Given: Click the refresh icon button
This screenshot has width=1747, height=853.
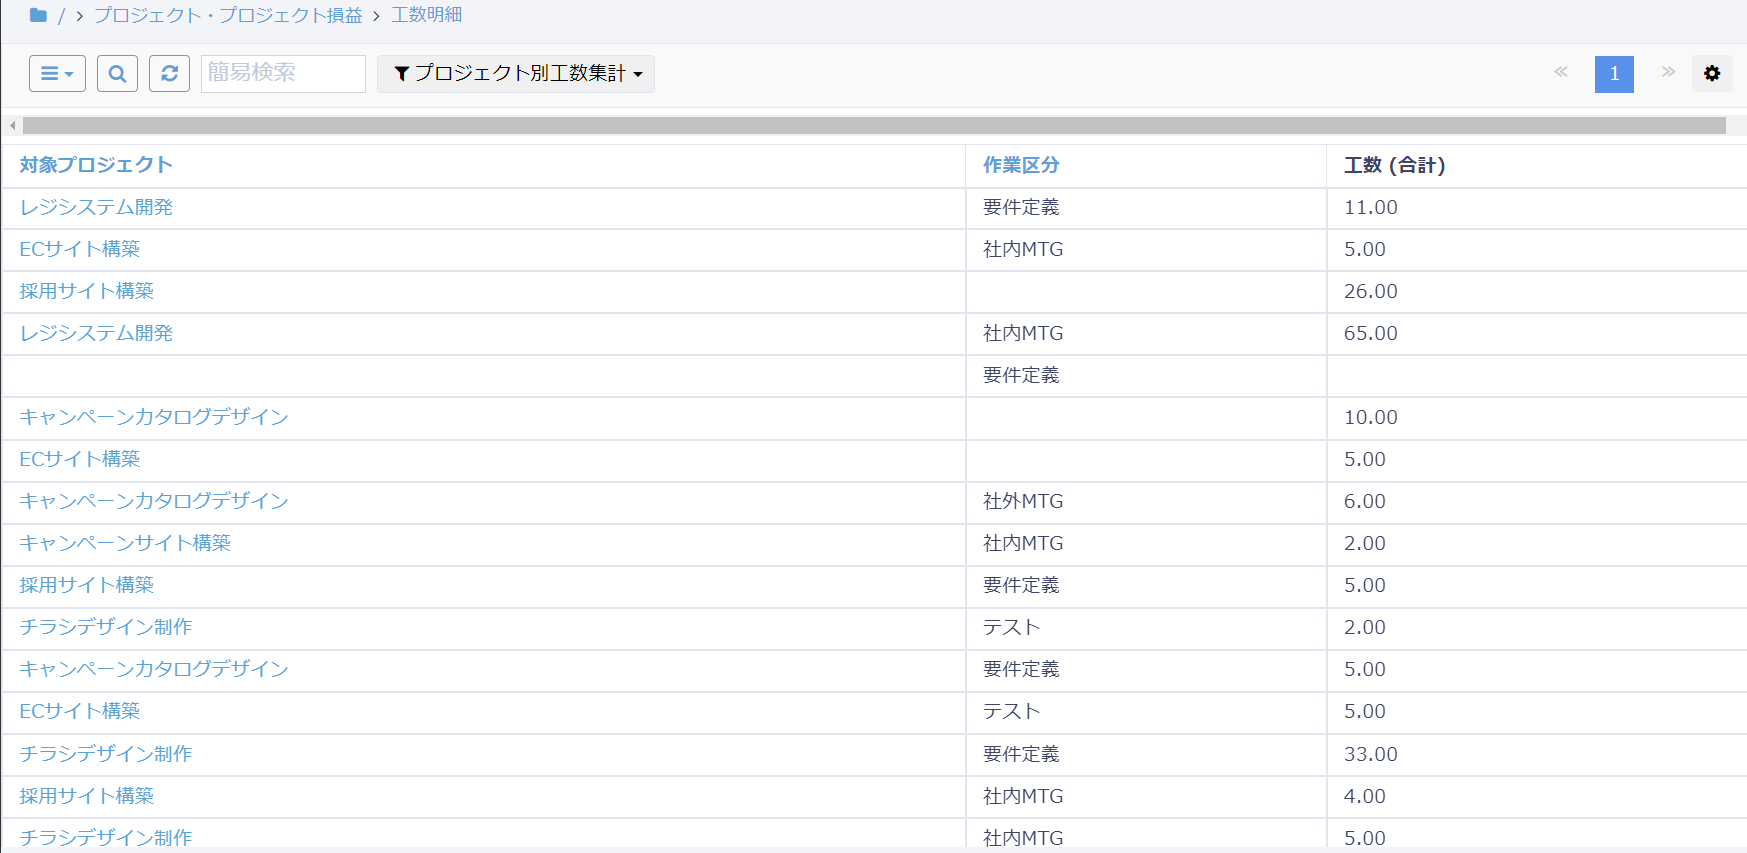Looking at the screenshot, I should click(x=169, y=74).
